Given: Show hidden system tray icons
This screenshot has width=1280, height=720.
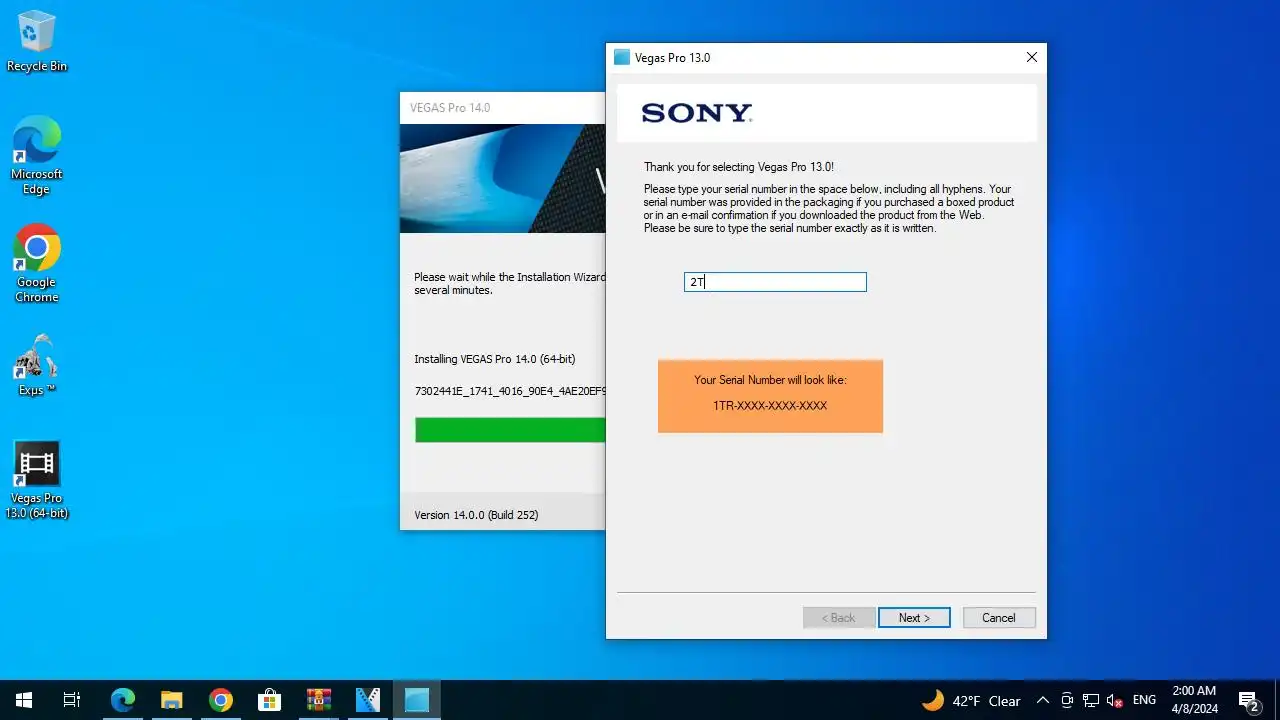Looking at the screenshot, I should coord(1042,701).
